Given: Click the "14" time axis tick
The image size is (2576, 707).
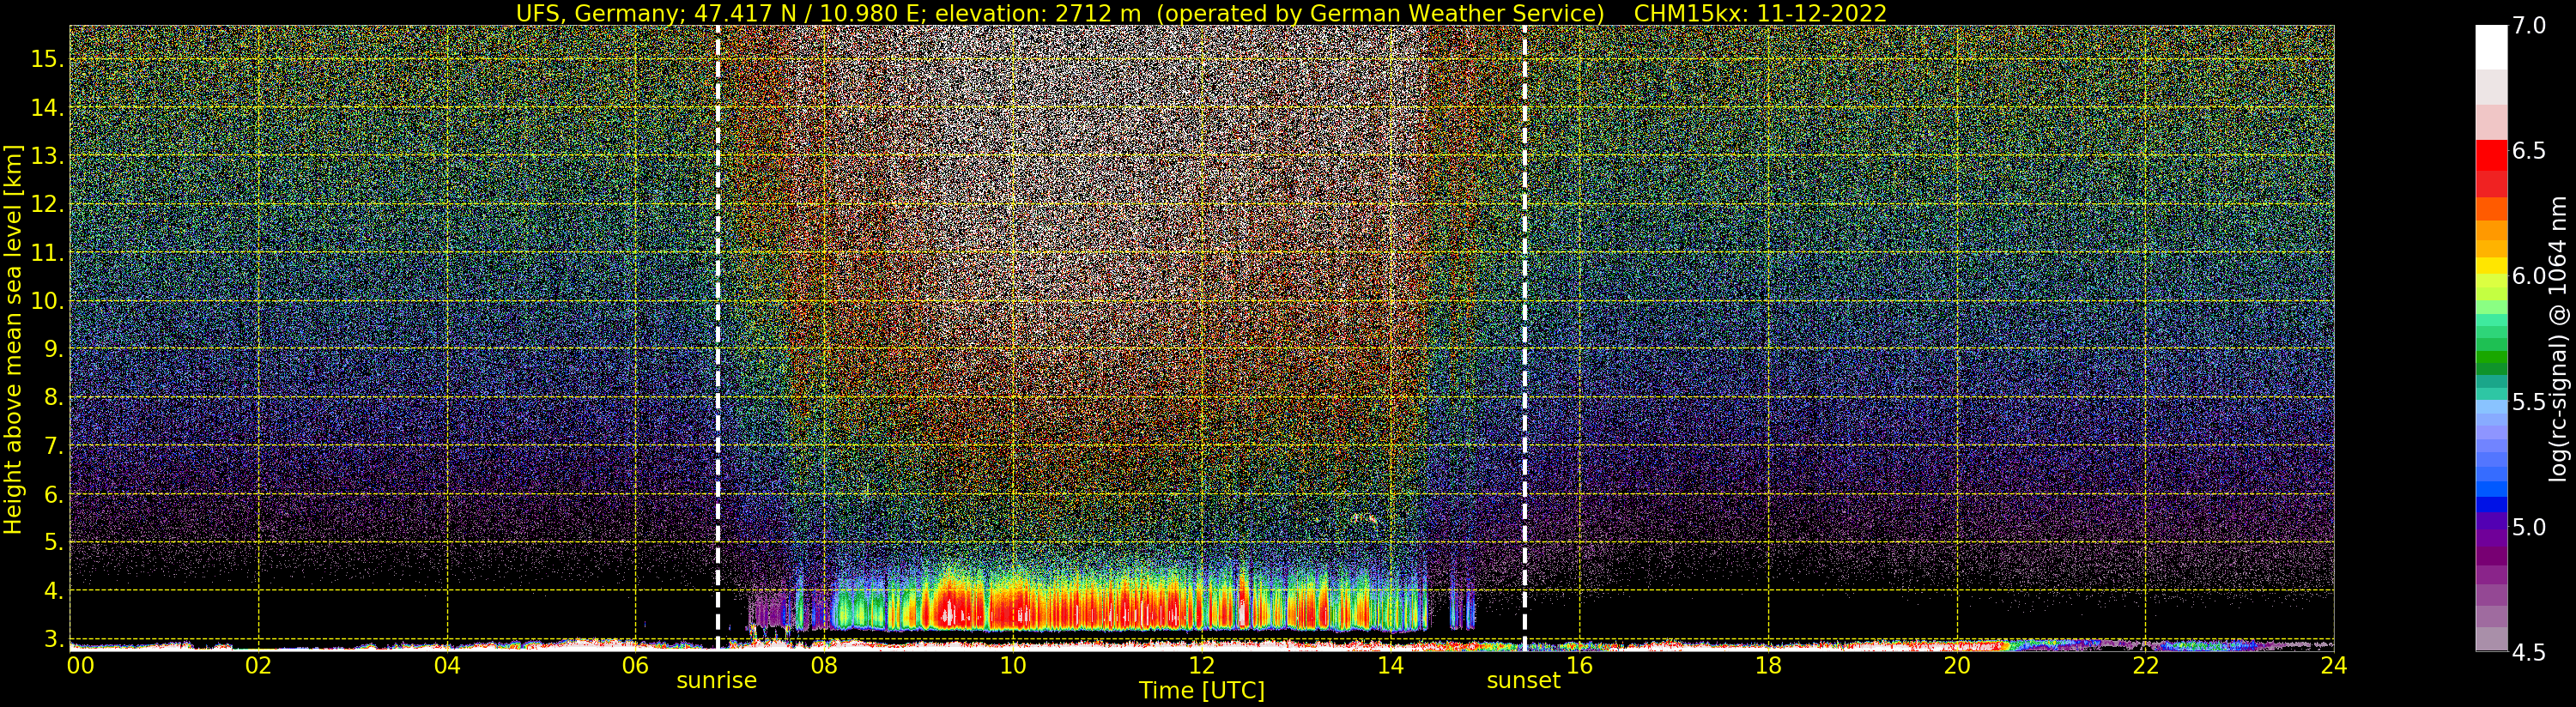Looking at the screenshot, I should 1391,666.
